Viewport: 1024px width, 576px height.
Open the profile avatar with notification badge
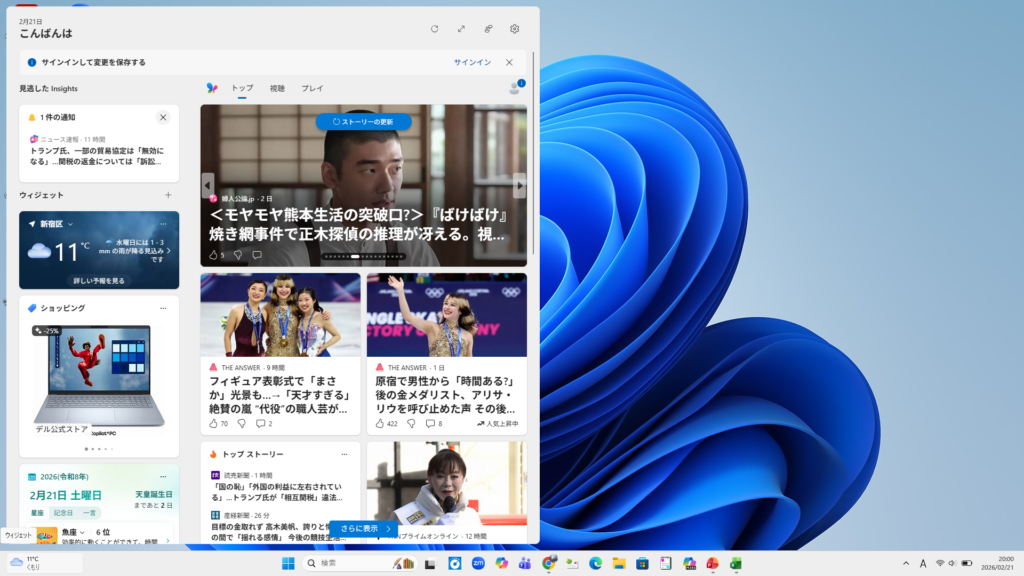pos(515,88)
